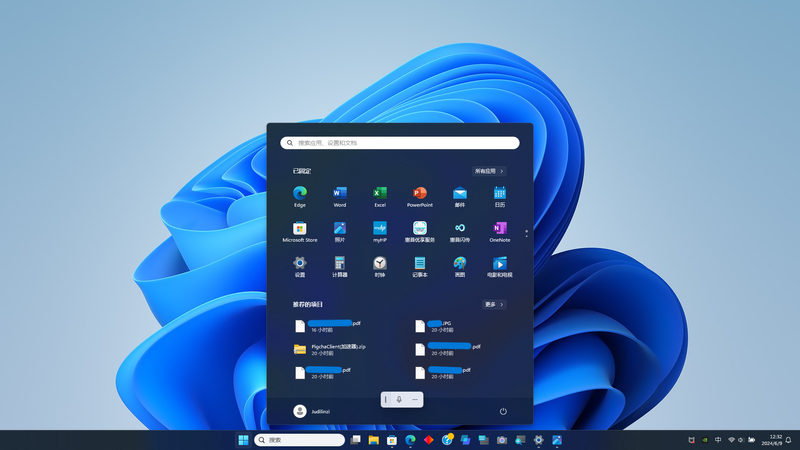Viewport: 800px width, 450px height.
Task: Expand 所有应用 all apps list
Action: (x=489, y=171)
